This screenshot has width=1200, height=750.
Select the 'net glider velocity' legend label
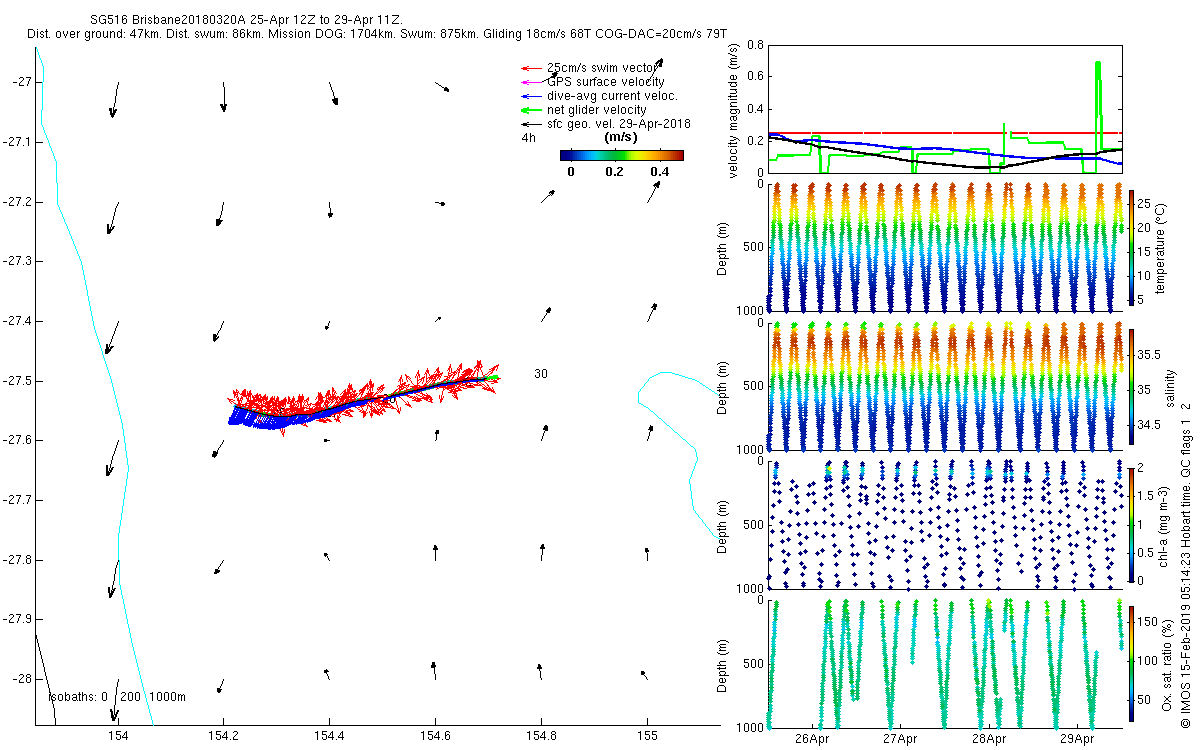tap(596, 110)
